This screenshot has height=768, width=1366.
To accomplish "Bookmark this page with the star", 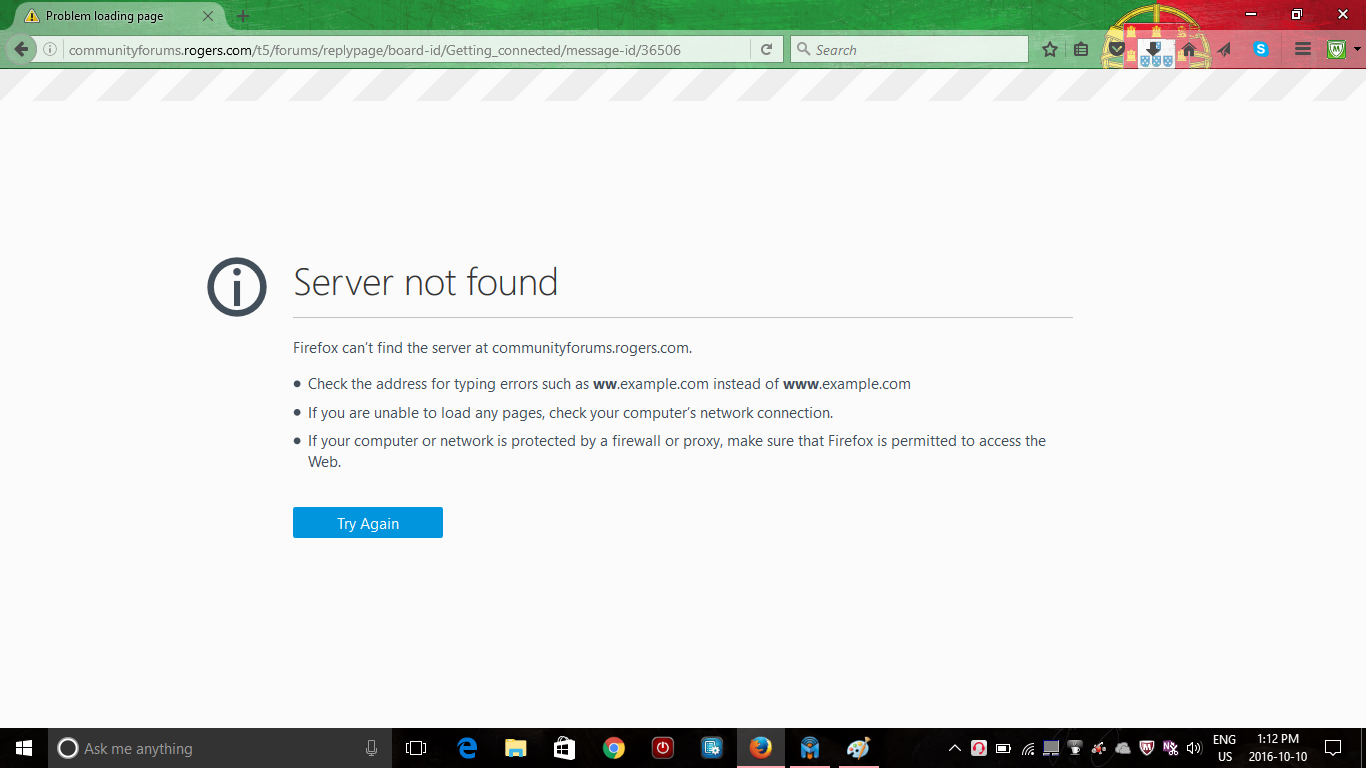I will point(1050,49).
